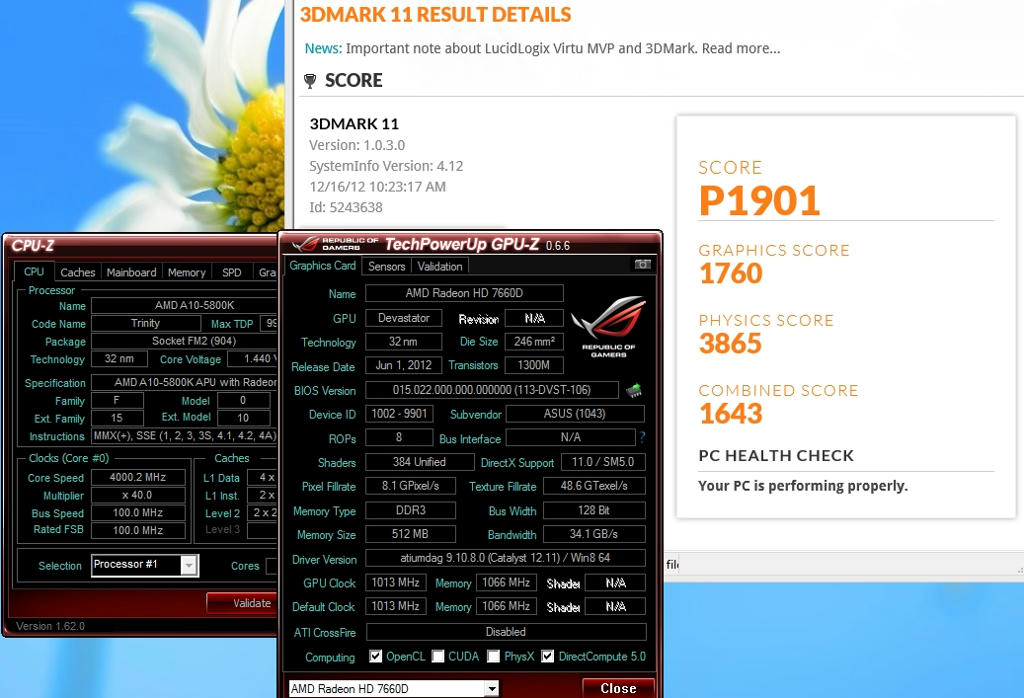The width and height of the screenshot is (1024, 698).
Task: Toggle the PhysX checkbox
Action: coord(494,656)
